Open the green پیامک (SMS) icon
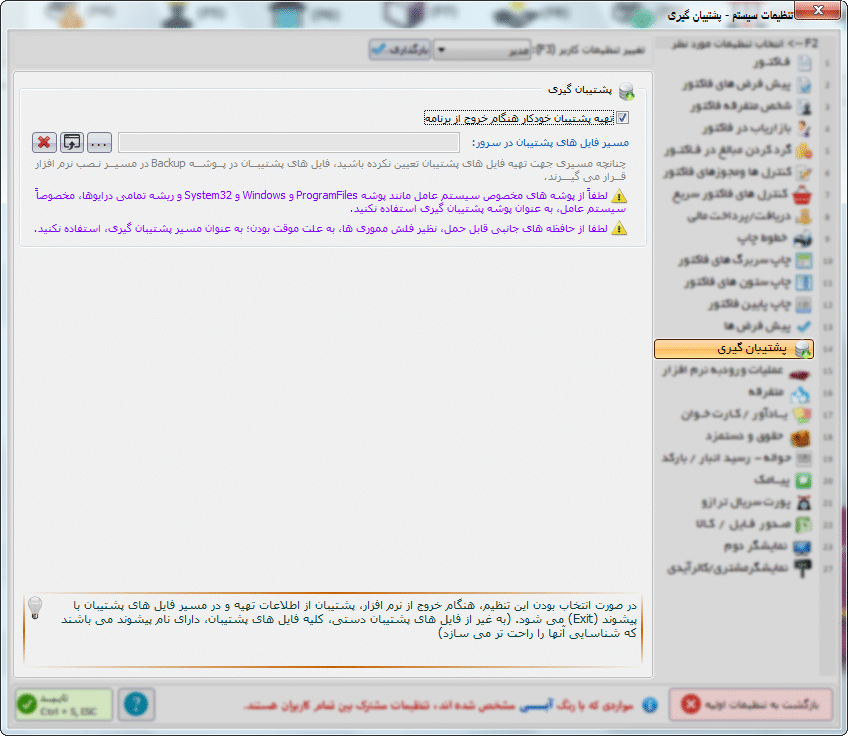Screen dimensions: 848x736 point(804,480)
